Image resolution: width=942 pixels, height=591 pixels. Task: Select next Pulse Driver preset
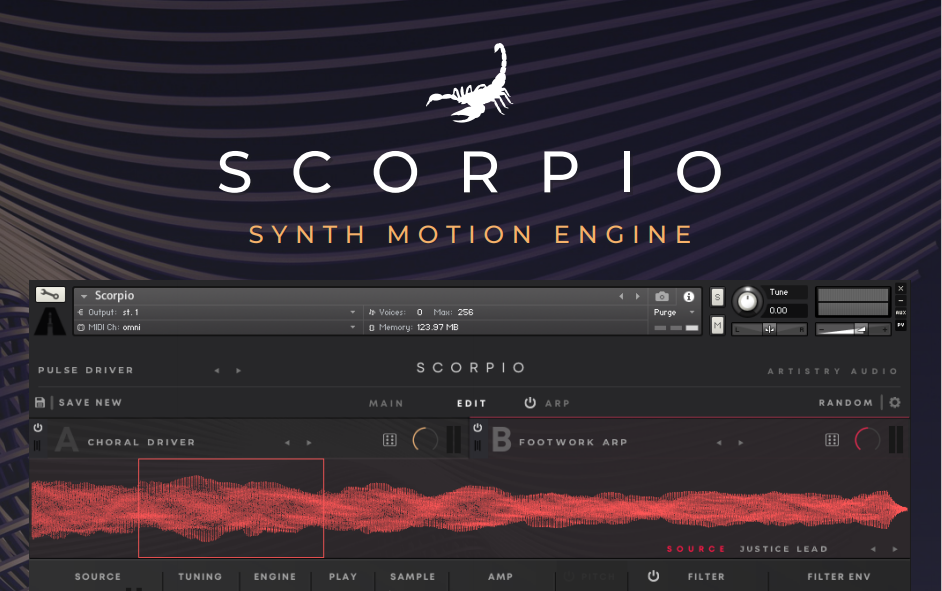239,371
